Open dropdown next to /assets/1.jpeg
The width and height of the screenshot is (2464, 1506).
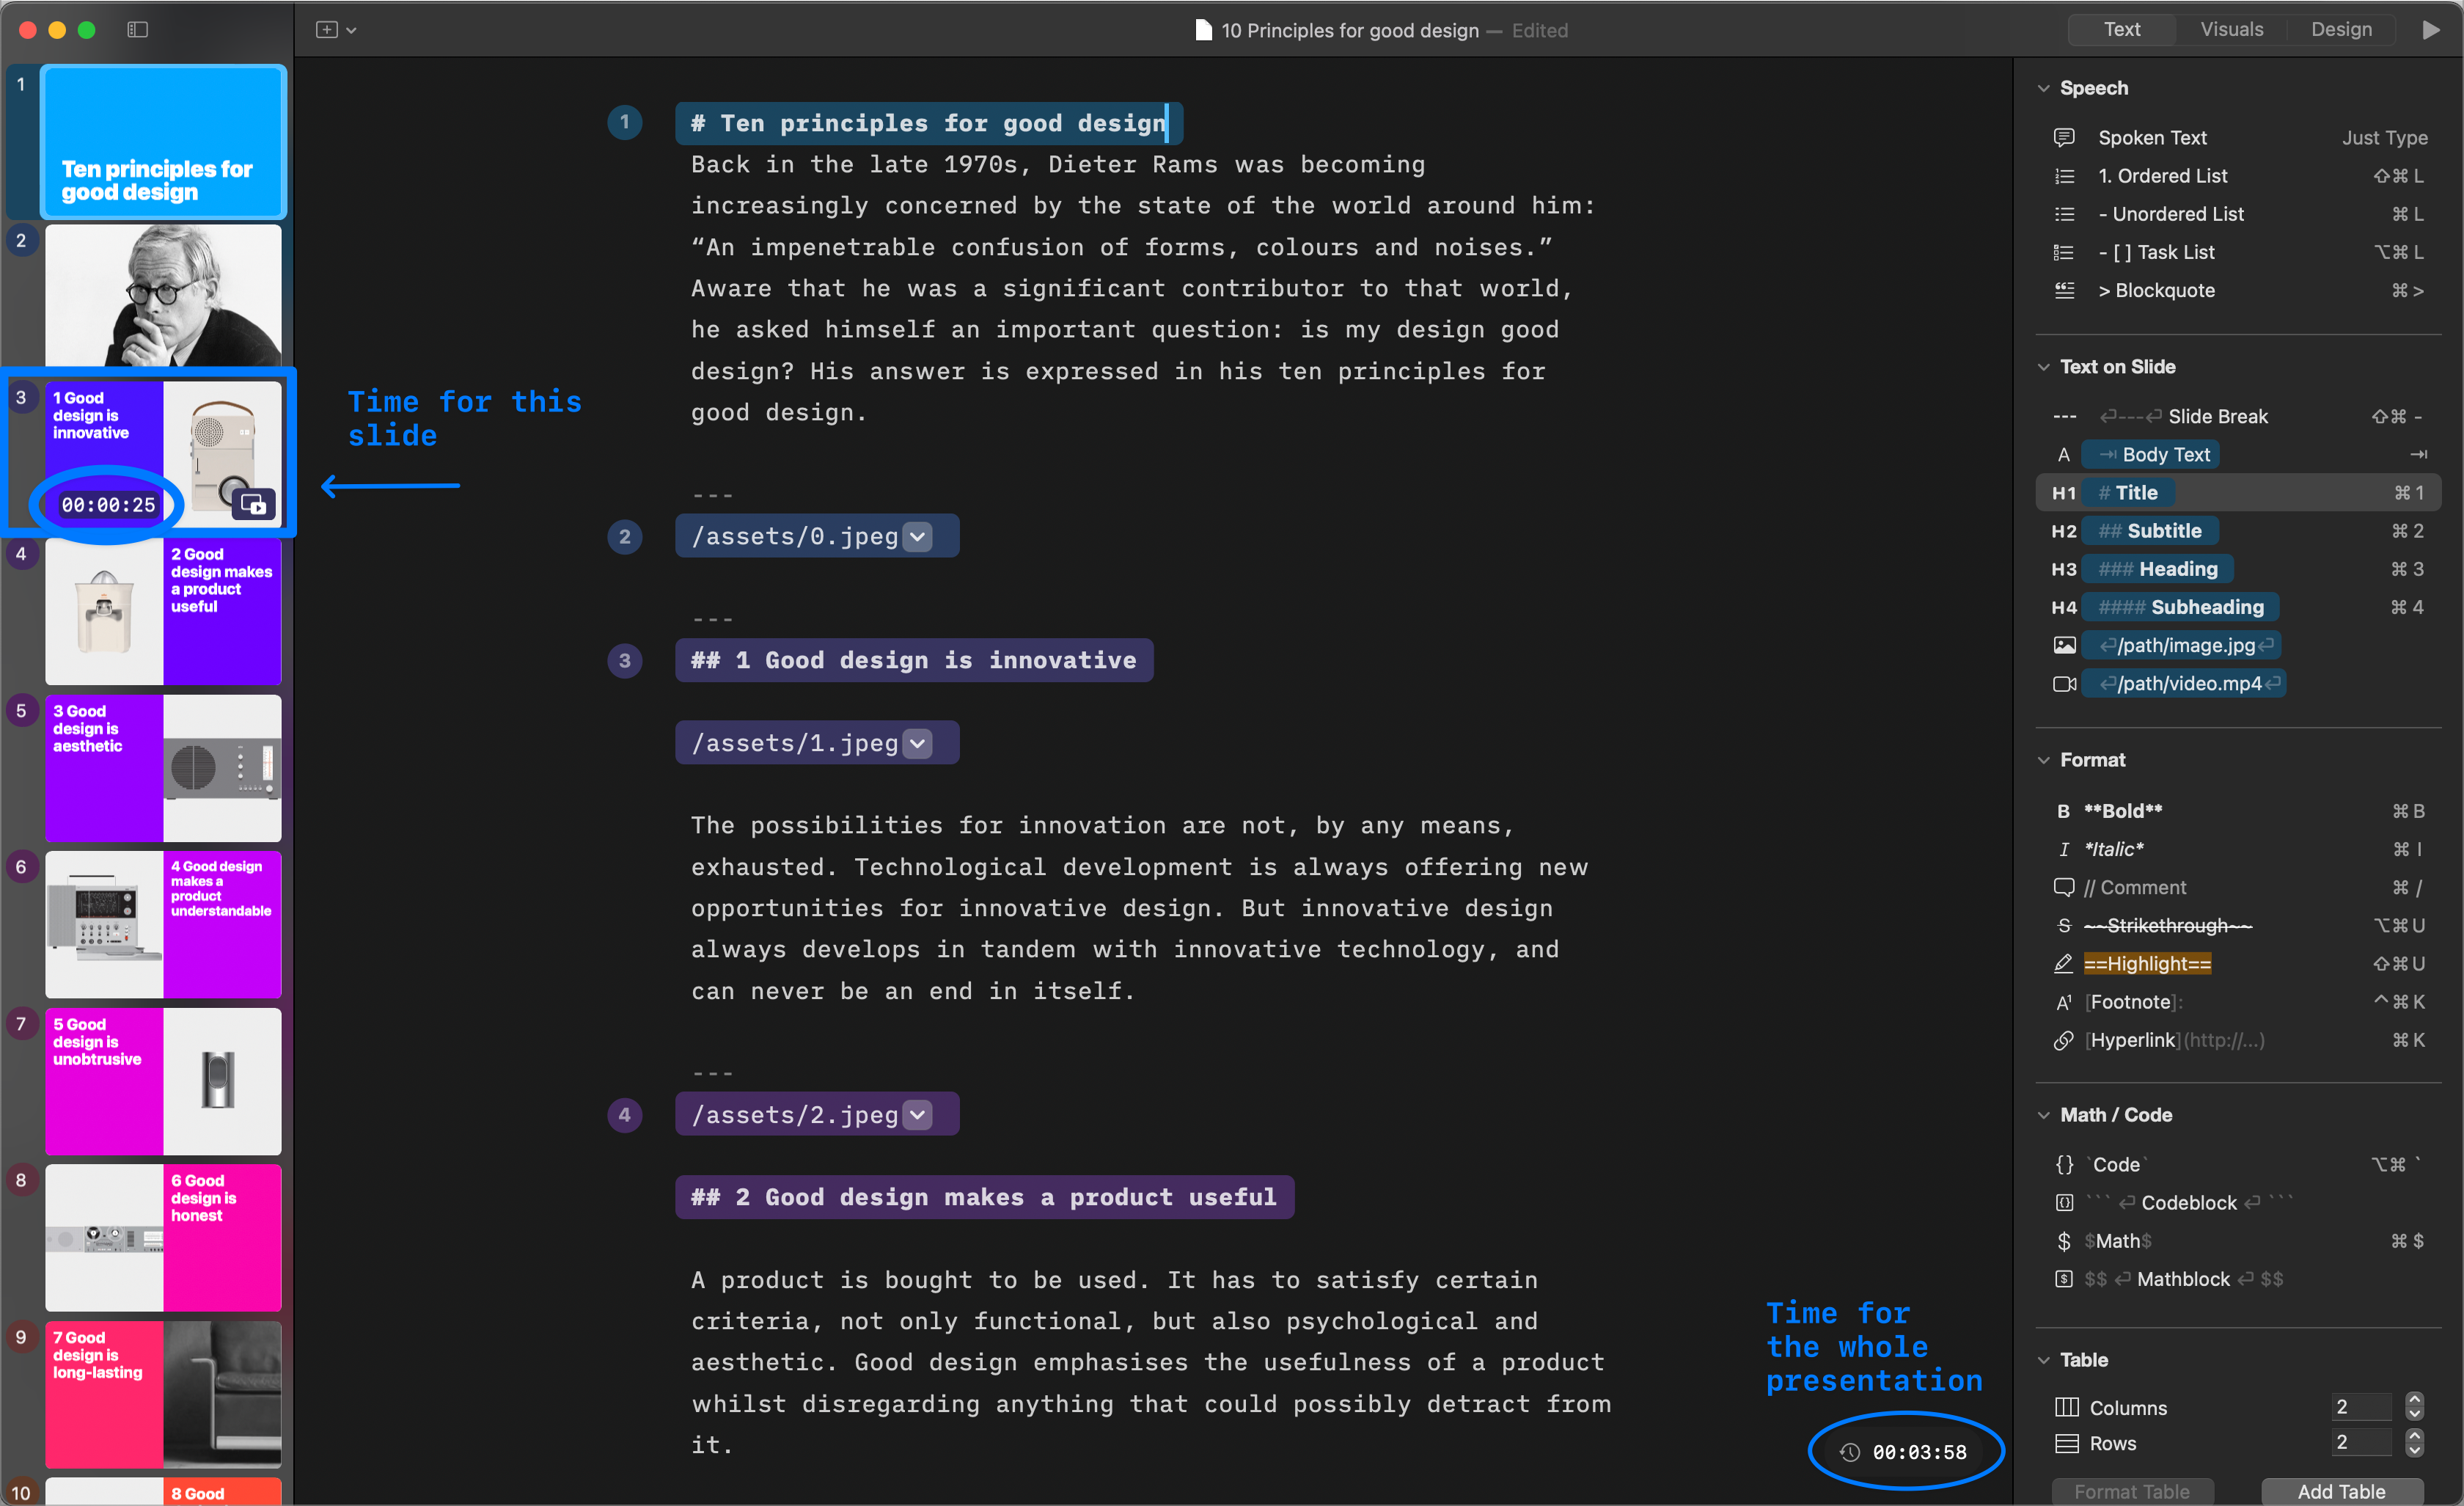917,743
